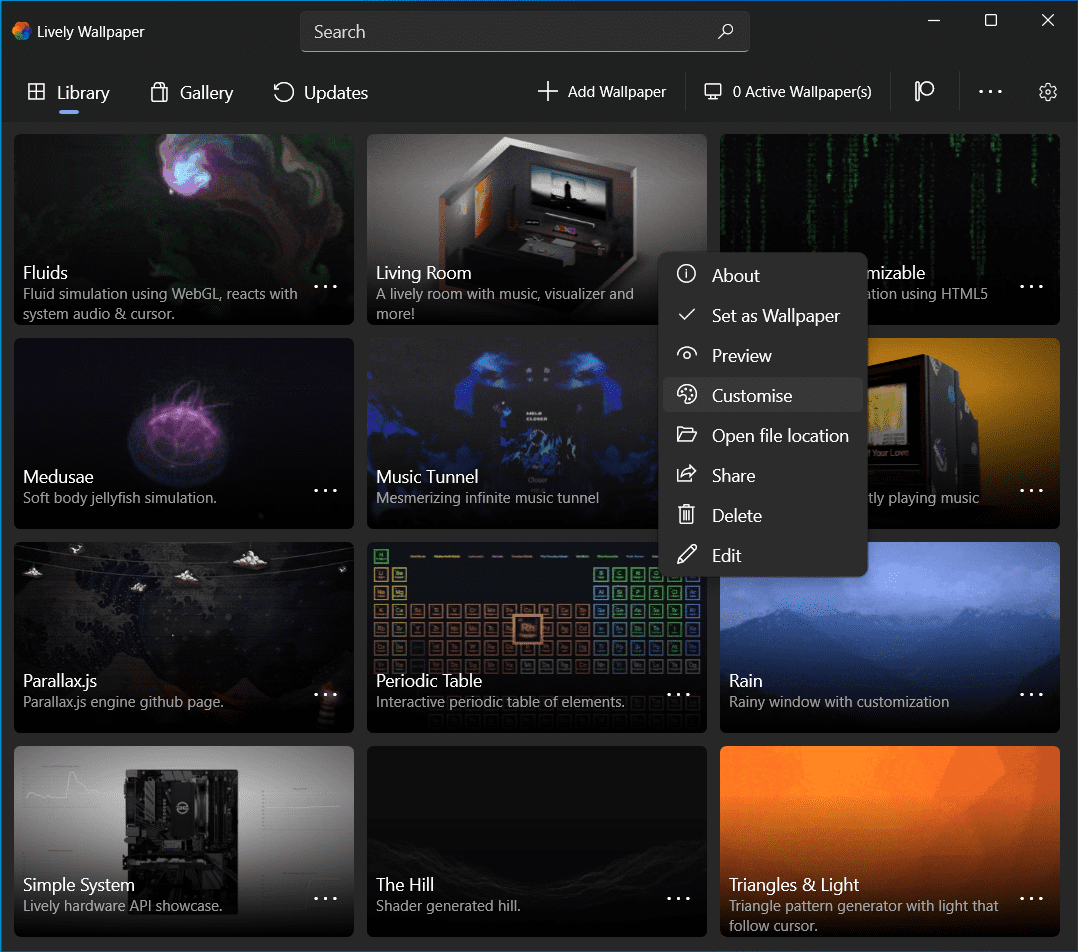
Task: Open the toolbar three-dots overflow menu
Action: click(x=990, y=92)
